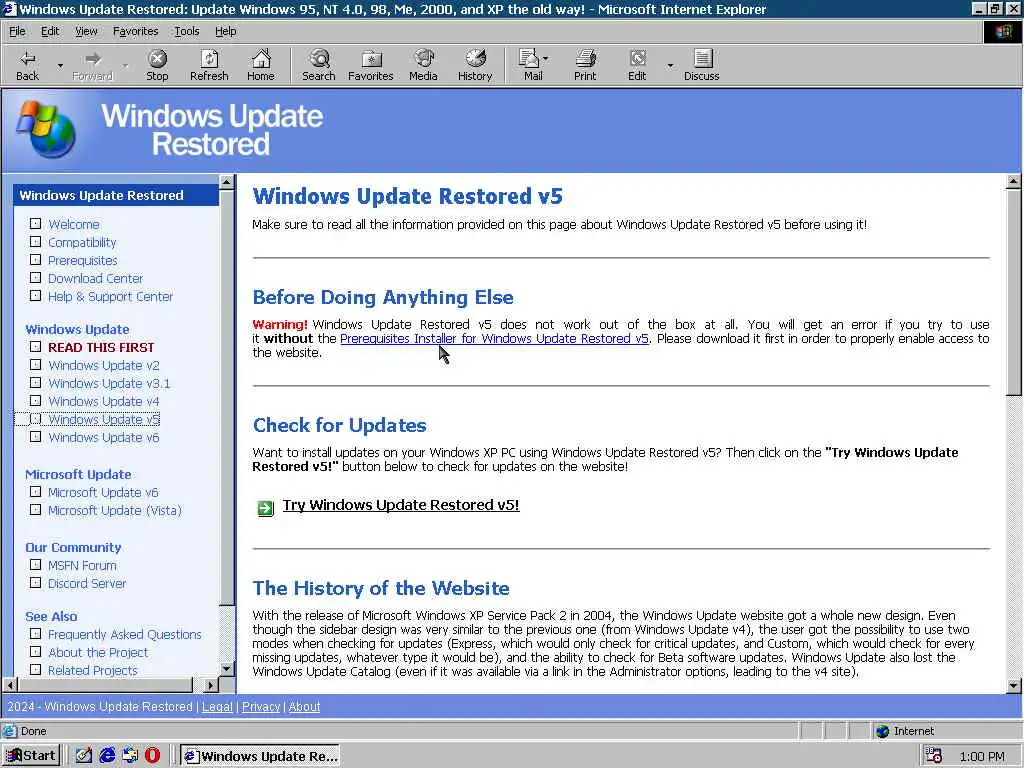Open the Back button history dropdown arrow
Image resolution: width=1024 pixels, height=768 pixels.
pos(60,65)
